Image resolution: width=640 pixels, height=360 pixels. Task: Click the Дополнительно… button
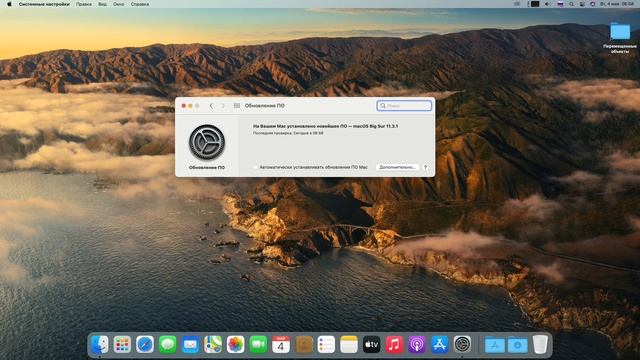click(x=397, y=167)
